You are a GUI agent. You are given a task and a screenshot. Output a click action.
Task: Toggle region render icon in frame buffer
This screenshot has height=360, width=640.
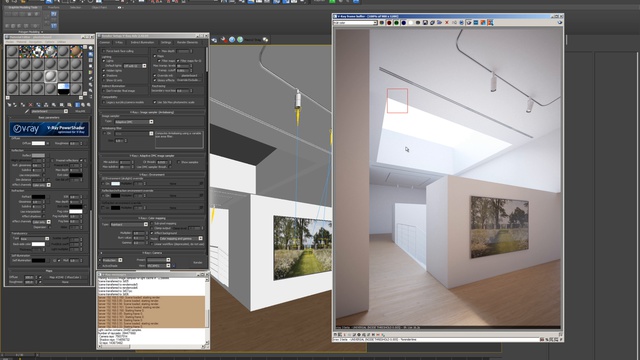pos(469,23)
